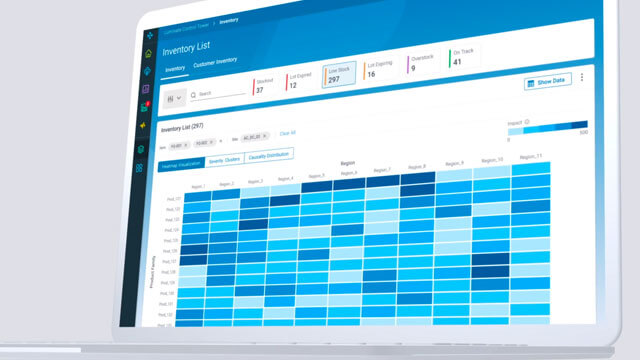Click the heatmap cell under Region_11 header
The height and width of the screenshot is (360, 640).
click(x=531, y=169)
